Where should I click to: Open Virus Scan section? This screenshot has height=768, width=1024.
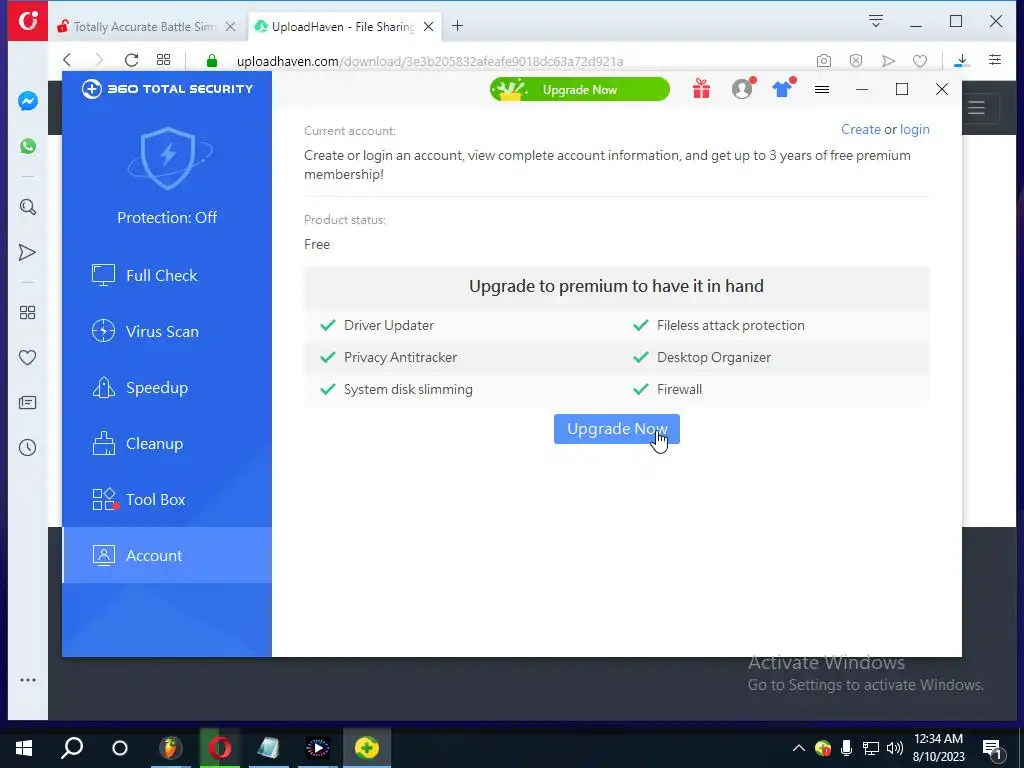[x=167, y=332]
